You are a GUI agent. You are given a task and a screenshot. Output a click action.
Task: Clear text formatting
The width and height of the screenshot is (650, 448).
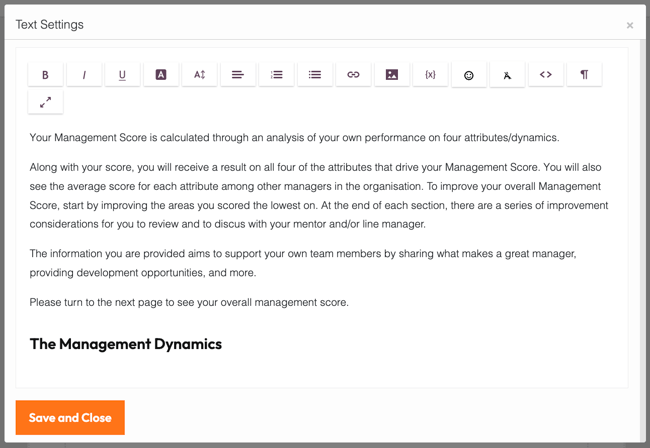507,75
